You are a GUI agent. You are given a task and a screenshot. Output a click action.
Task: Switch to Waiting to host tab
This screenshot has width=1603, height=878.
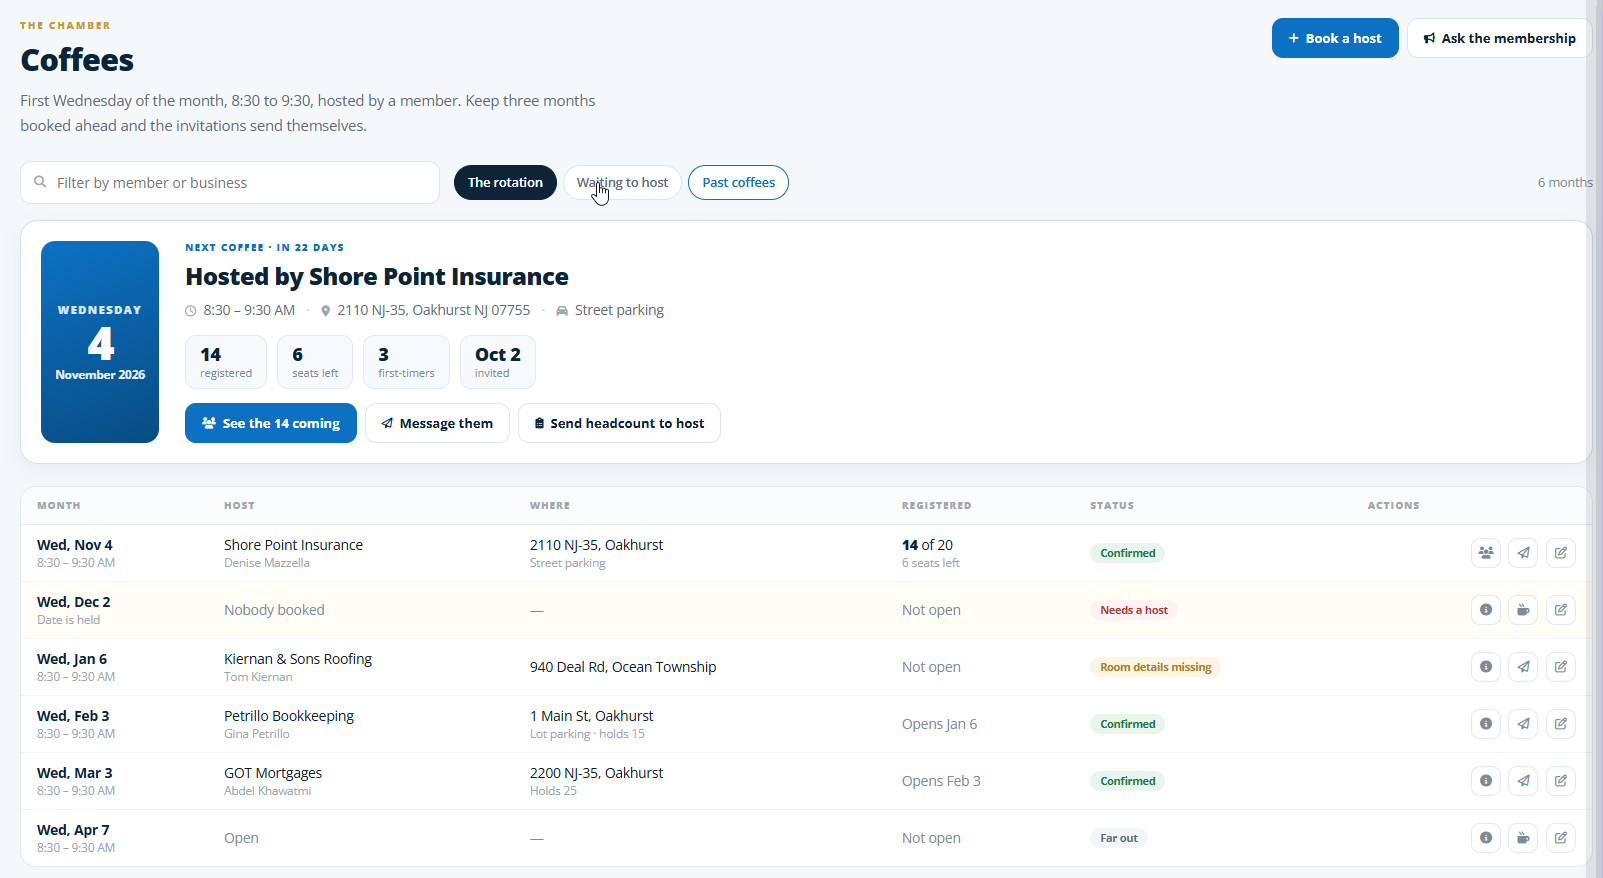click(622, 183)
